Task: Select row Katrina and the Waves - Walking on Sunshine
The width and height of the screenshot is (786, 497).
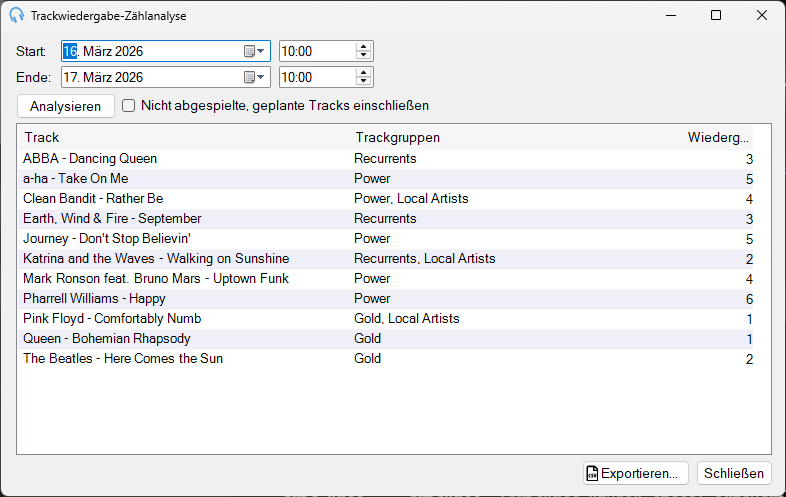Action: pyautogui.click(x=385, y=259)
